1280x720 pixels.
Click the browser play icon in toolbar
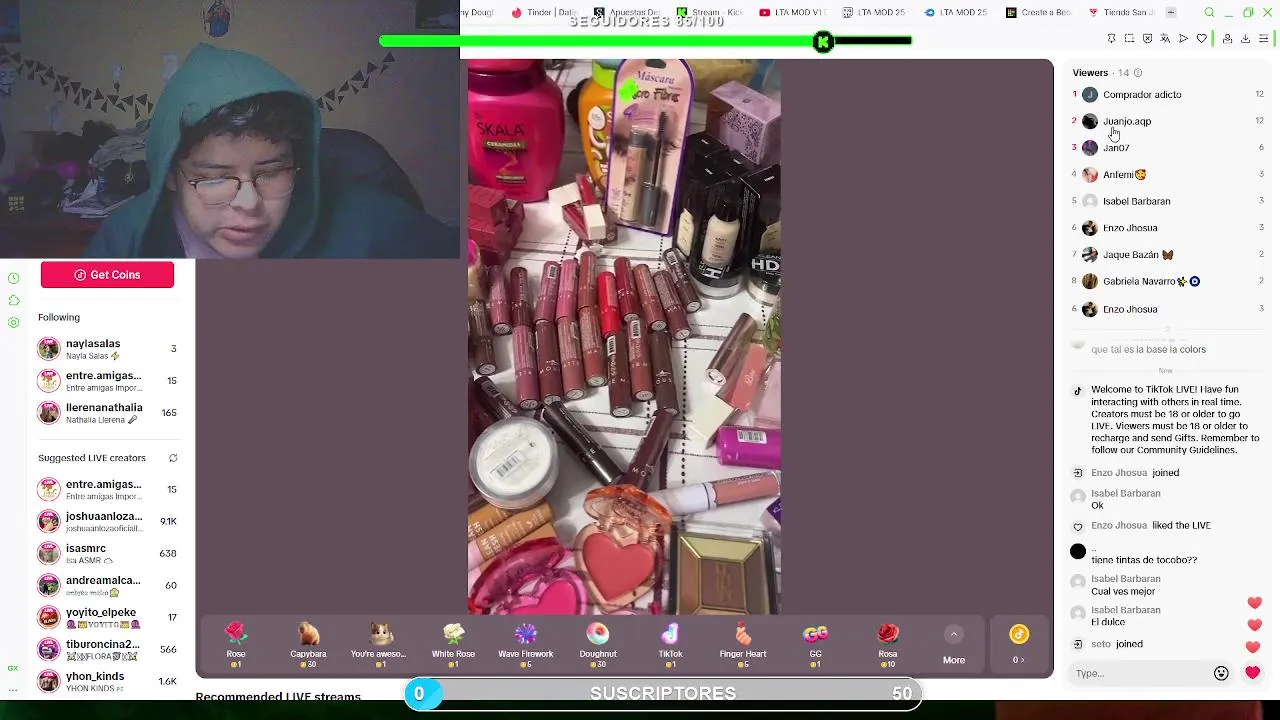tap(1183, 38)
